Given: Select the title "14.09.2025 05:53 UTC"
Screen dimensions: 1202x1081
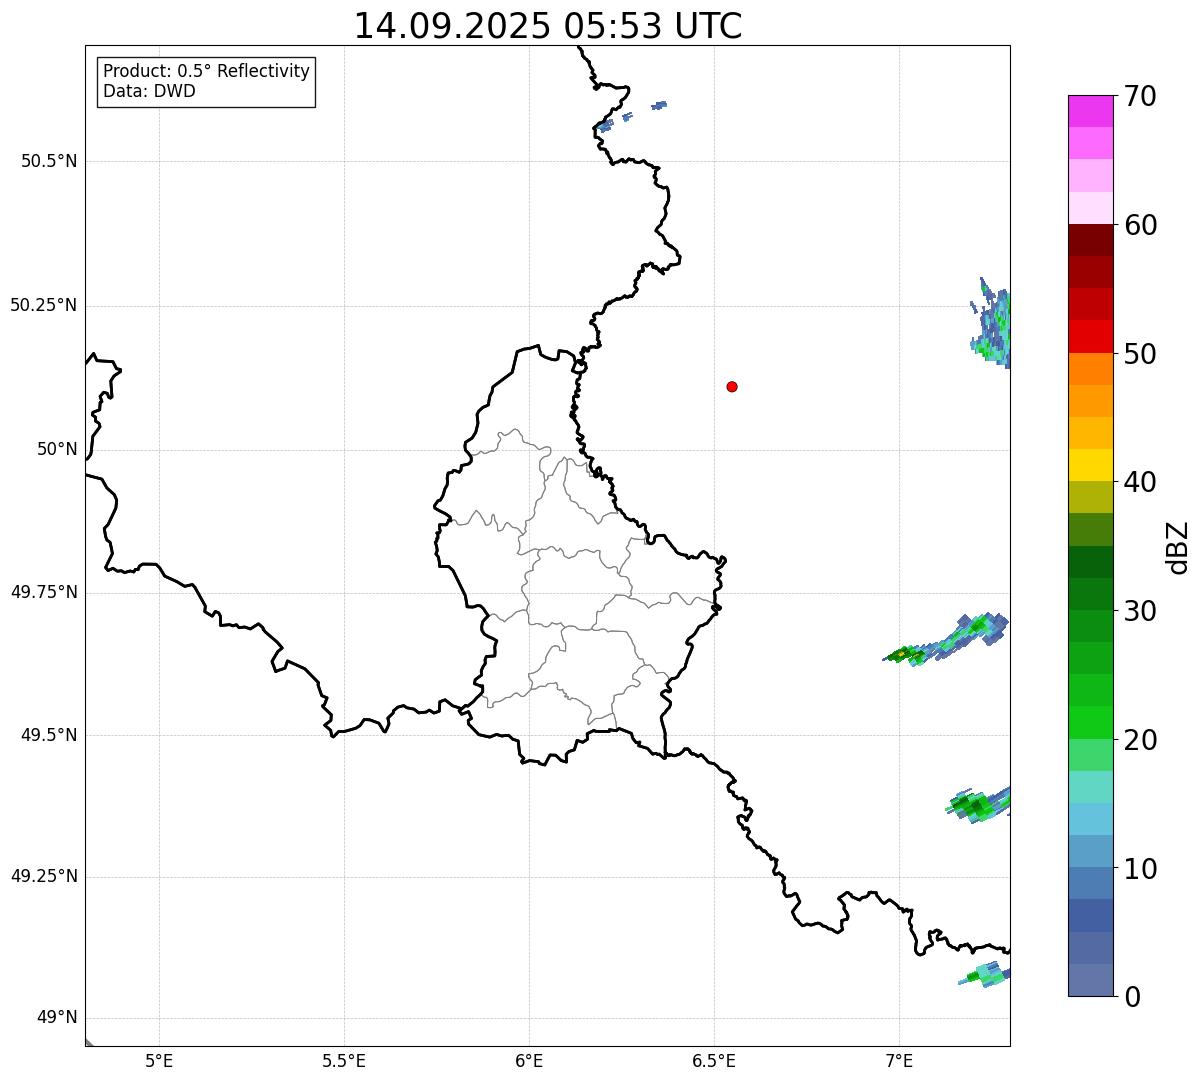Looking at the screenshot, I should (548, 26).
